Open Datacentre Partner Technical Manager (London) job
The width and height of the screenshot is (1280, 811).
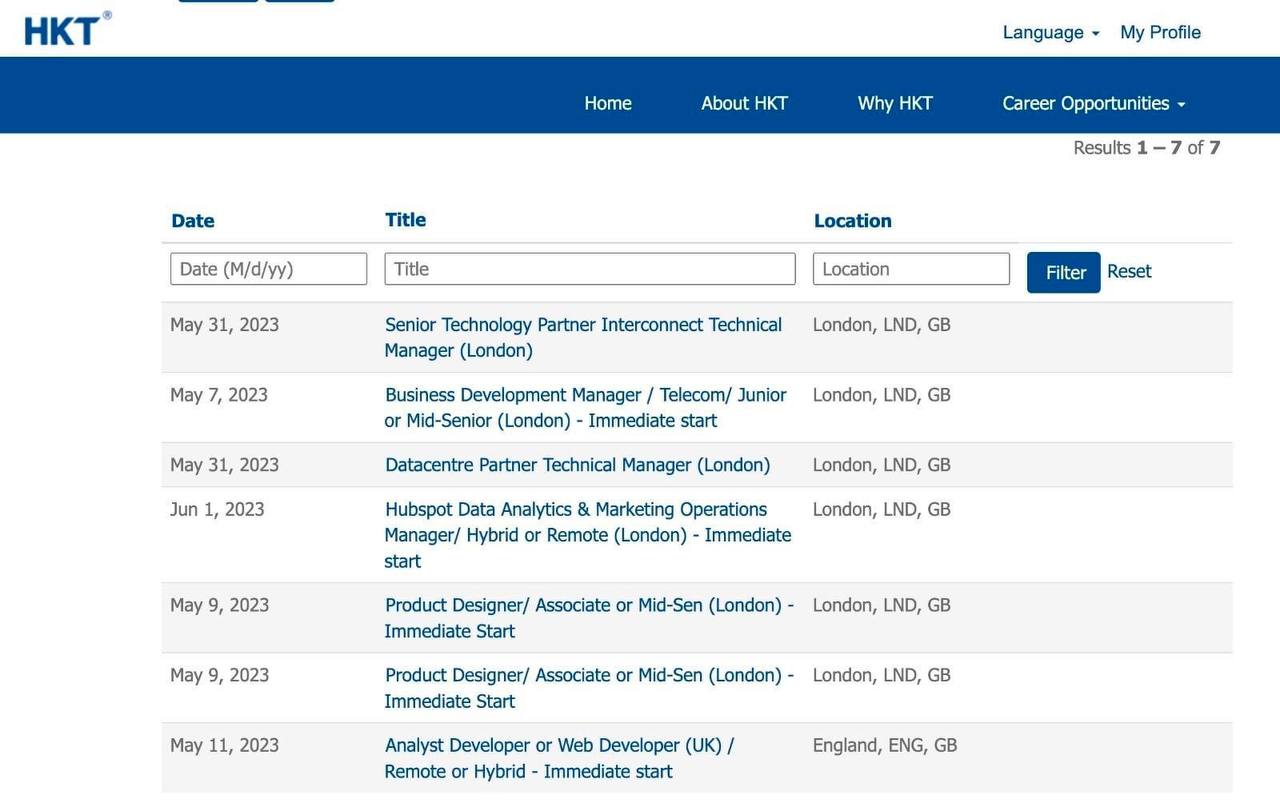[577, 465]
